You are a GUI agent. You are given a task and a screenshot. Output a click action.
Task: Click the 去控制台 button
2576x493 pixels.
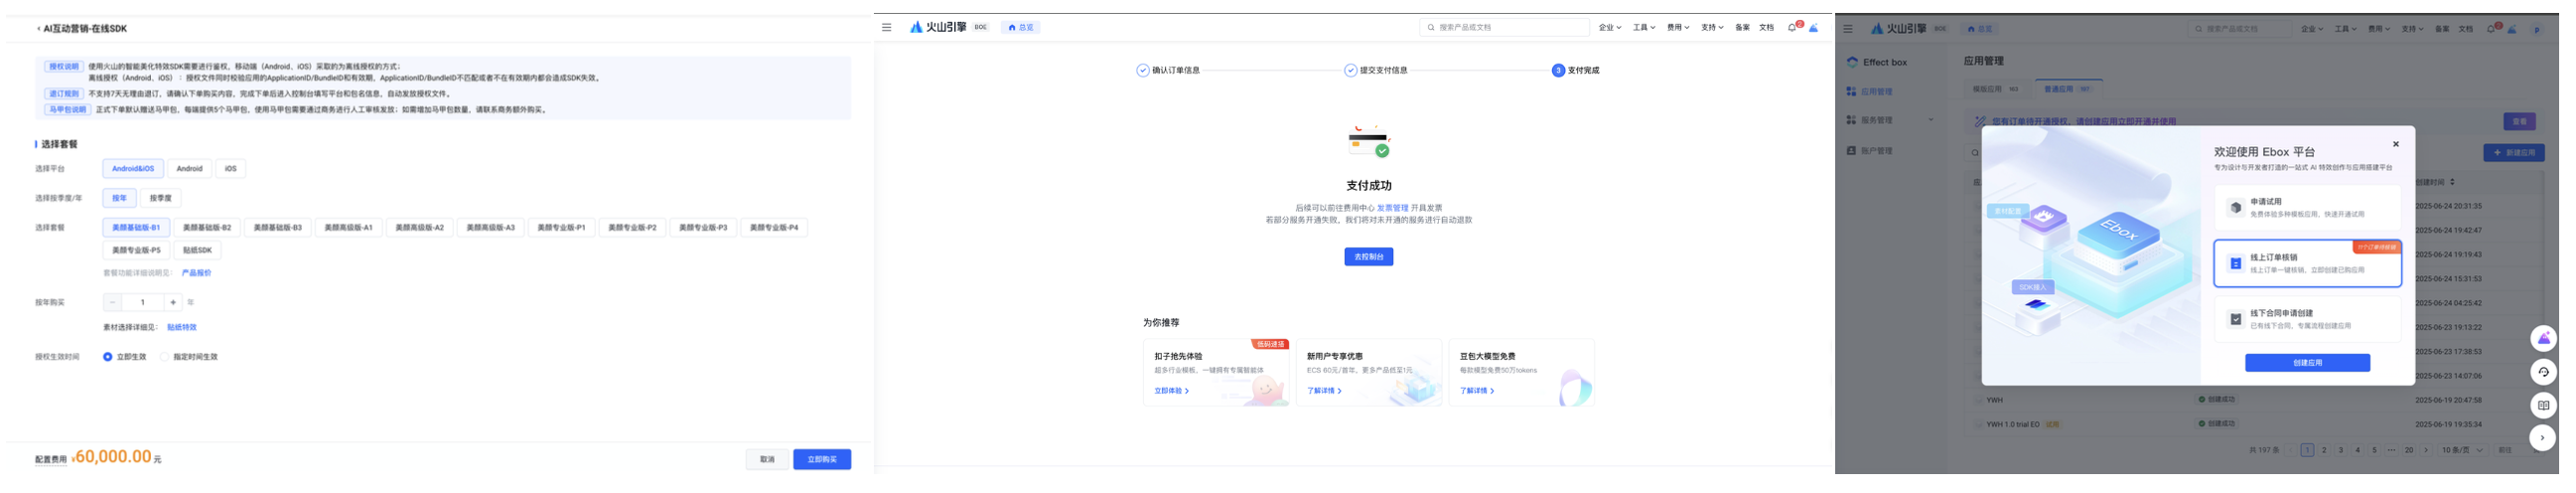point(1367,258)
